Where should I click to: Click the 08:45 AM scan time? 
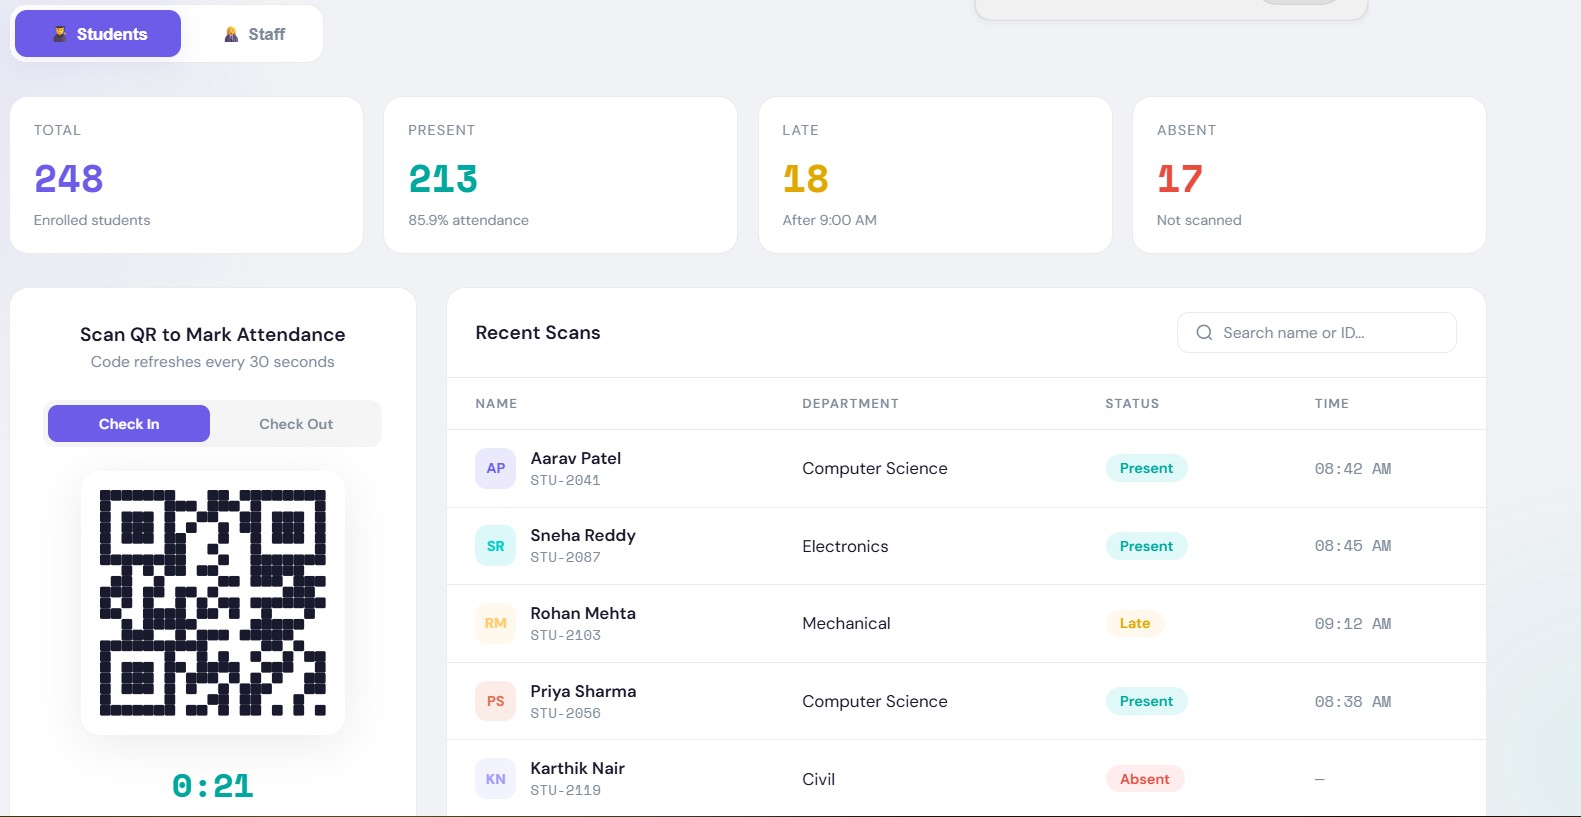[x=1353, y=546]
